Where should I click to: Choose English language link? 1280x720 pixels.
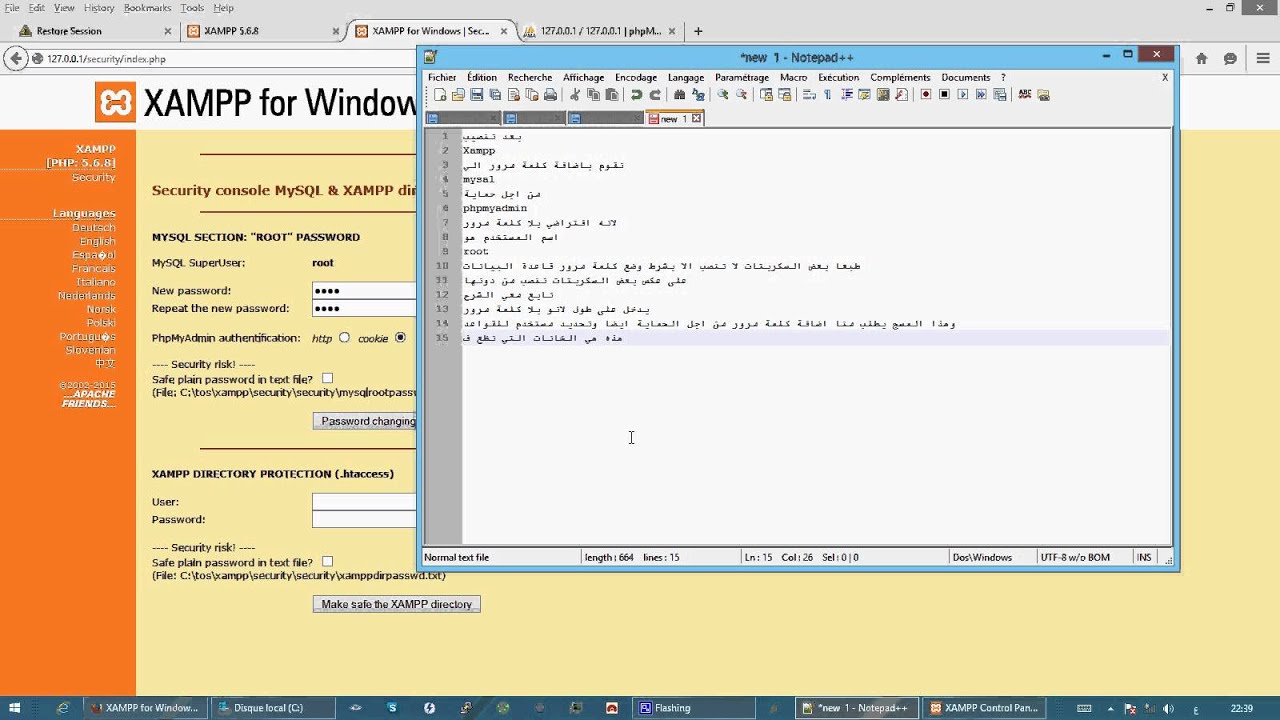pos(97,241)
